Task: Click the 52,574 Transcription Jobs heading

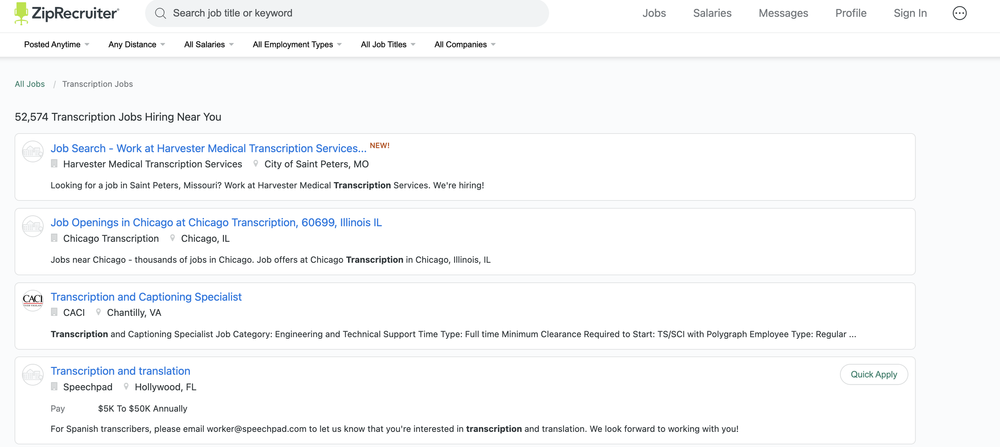Action: (118, 117)
